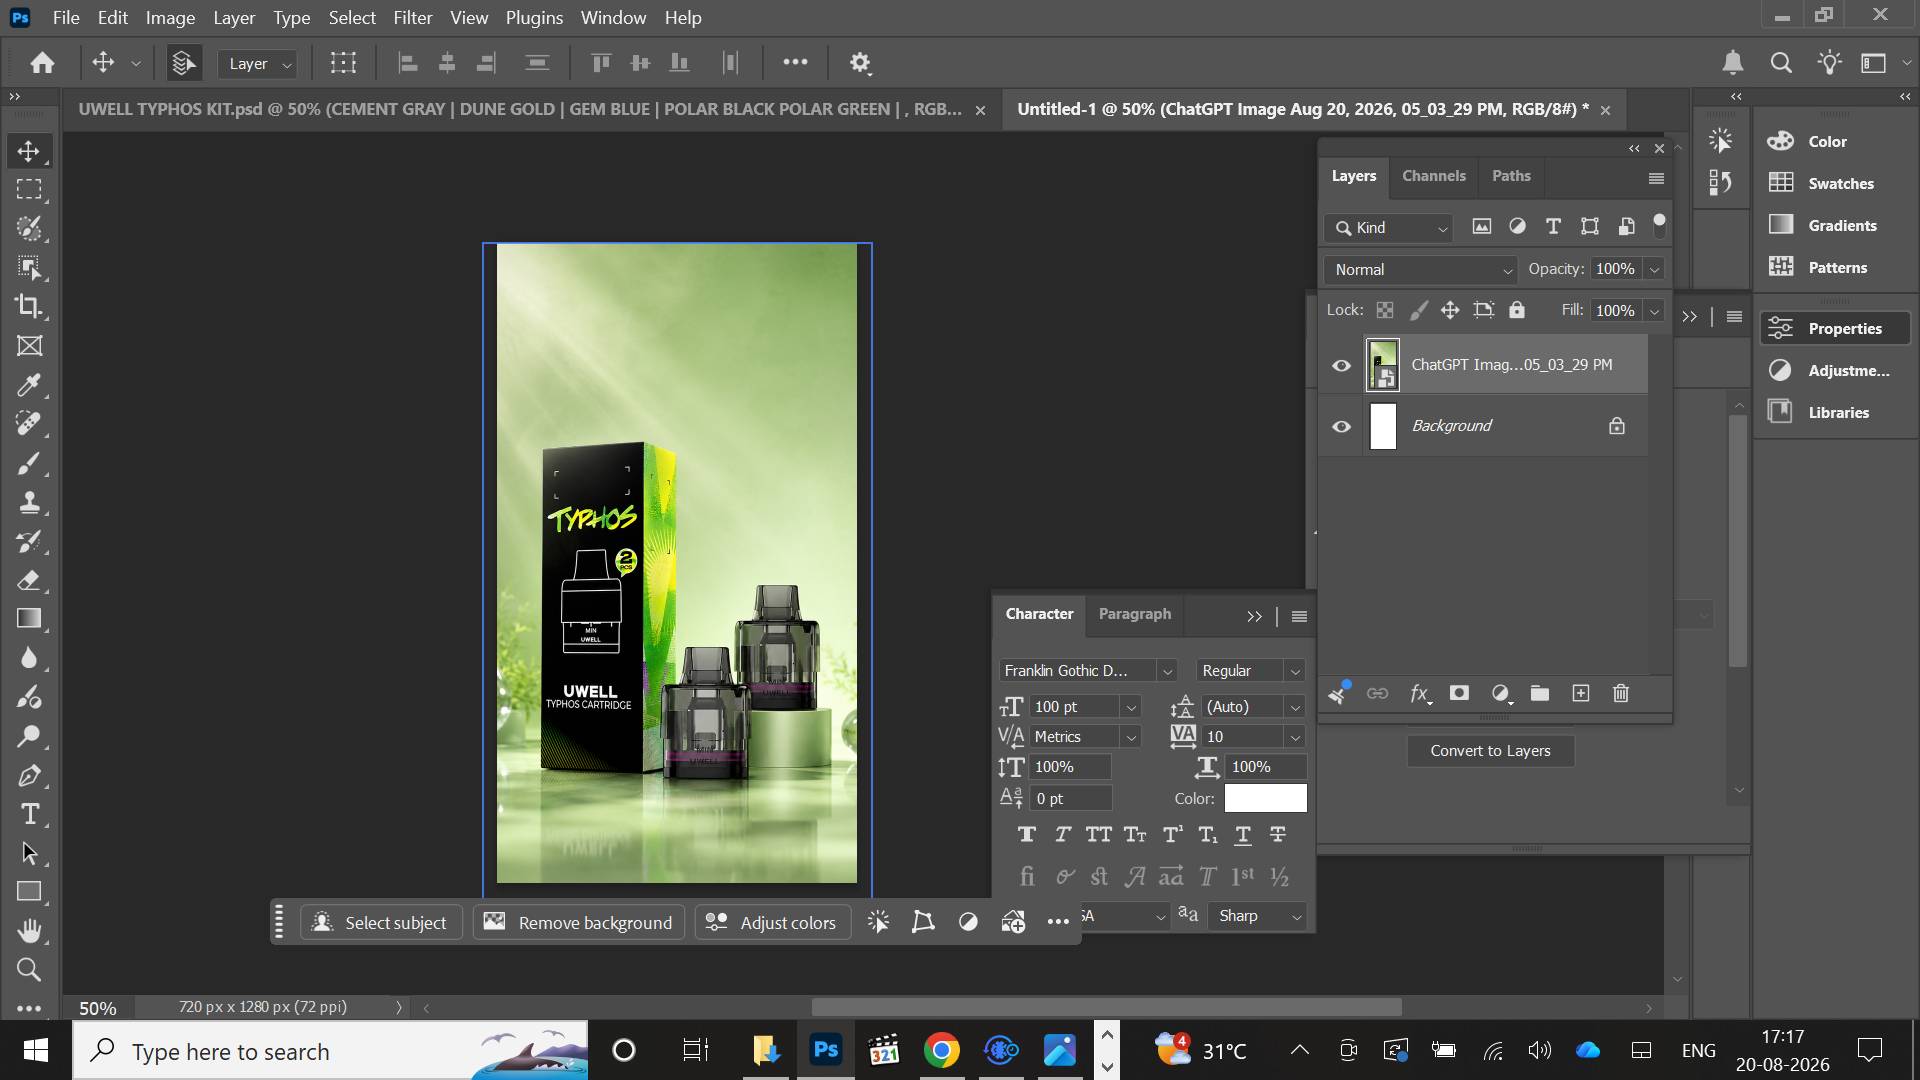
Task: Hide the Background layer
Action: (x=1341, y=426)
